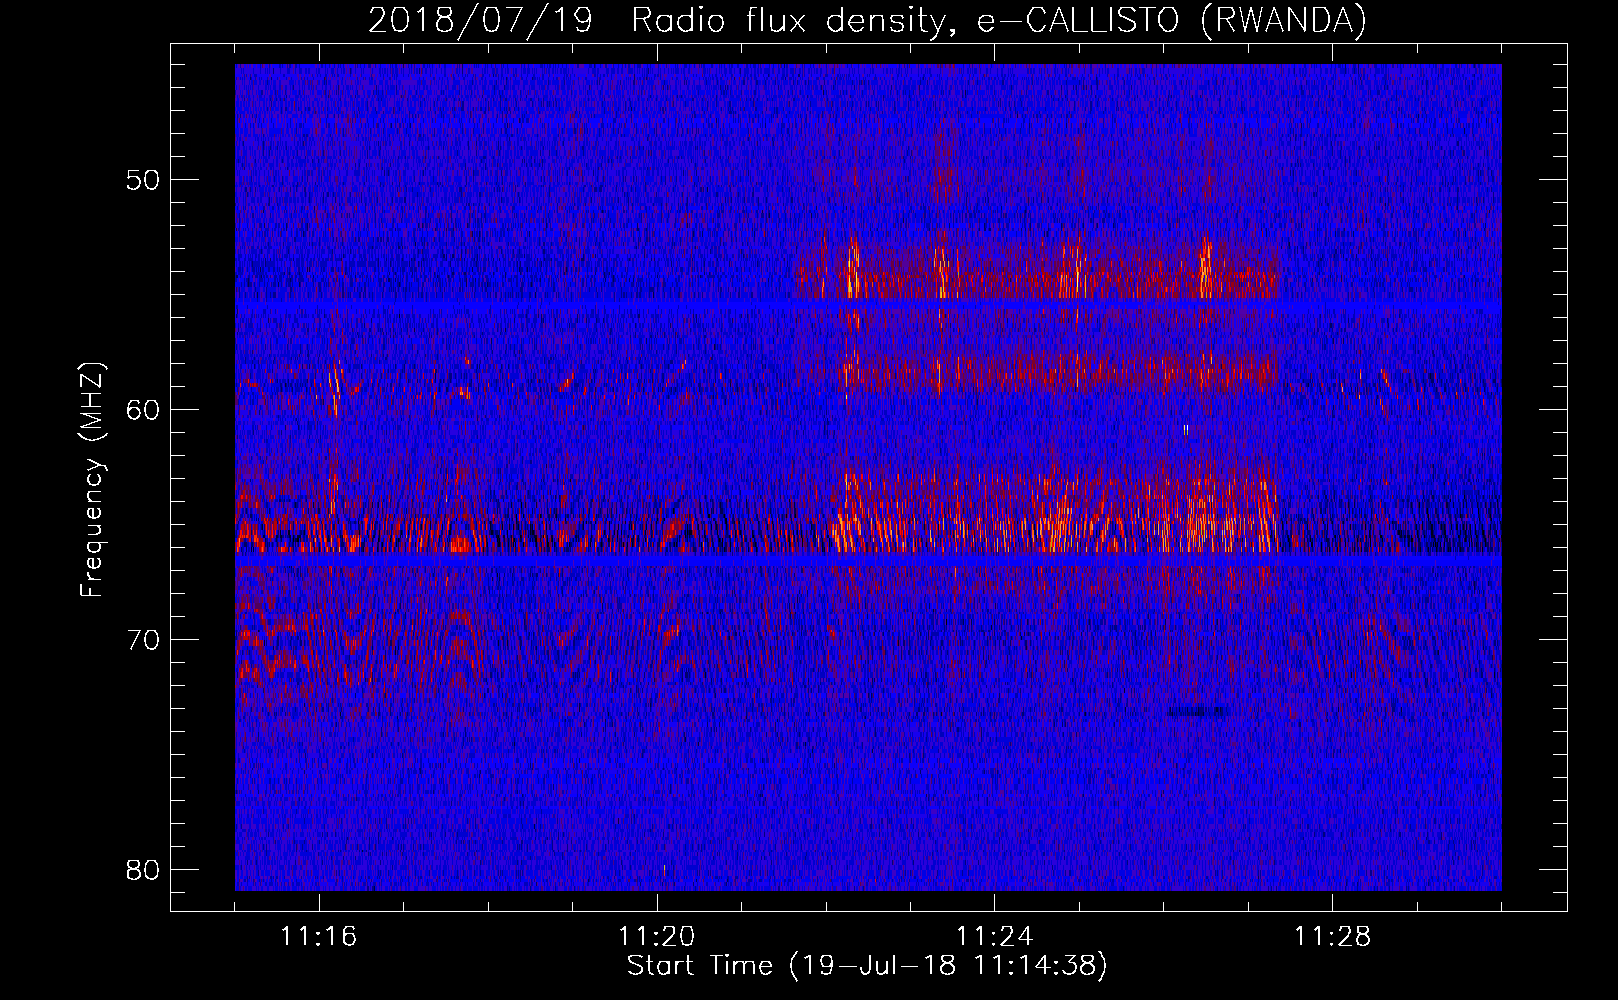1618x1000 pixels.
Task: Click the 80 frequency tick label
Action: (143, 870)
